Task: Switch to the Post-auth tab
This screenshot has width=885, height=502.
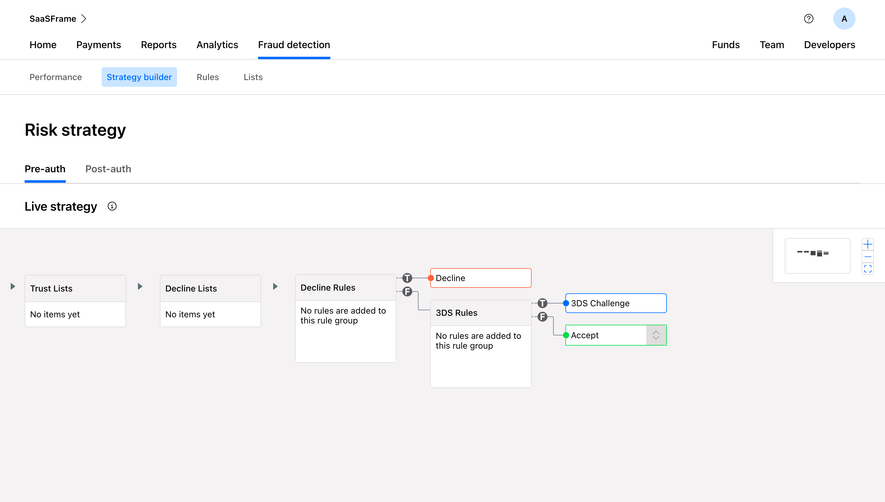Action: [x=108, y=169]
